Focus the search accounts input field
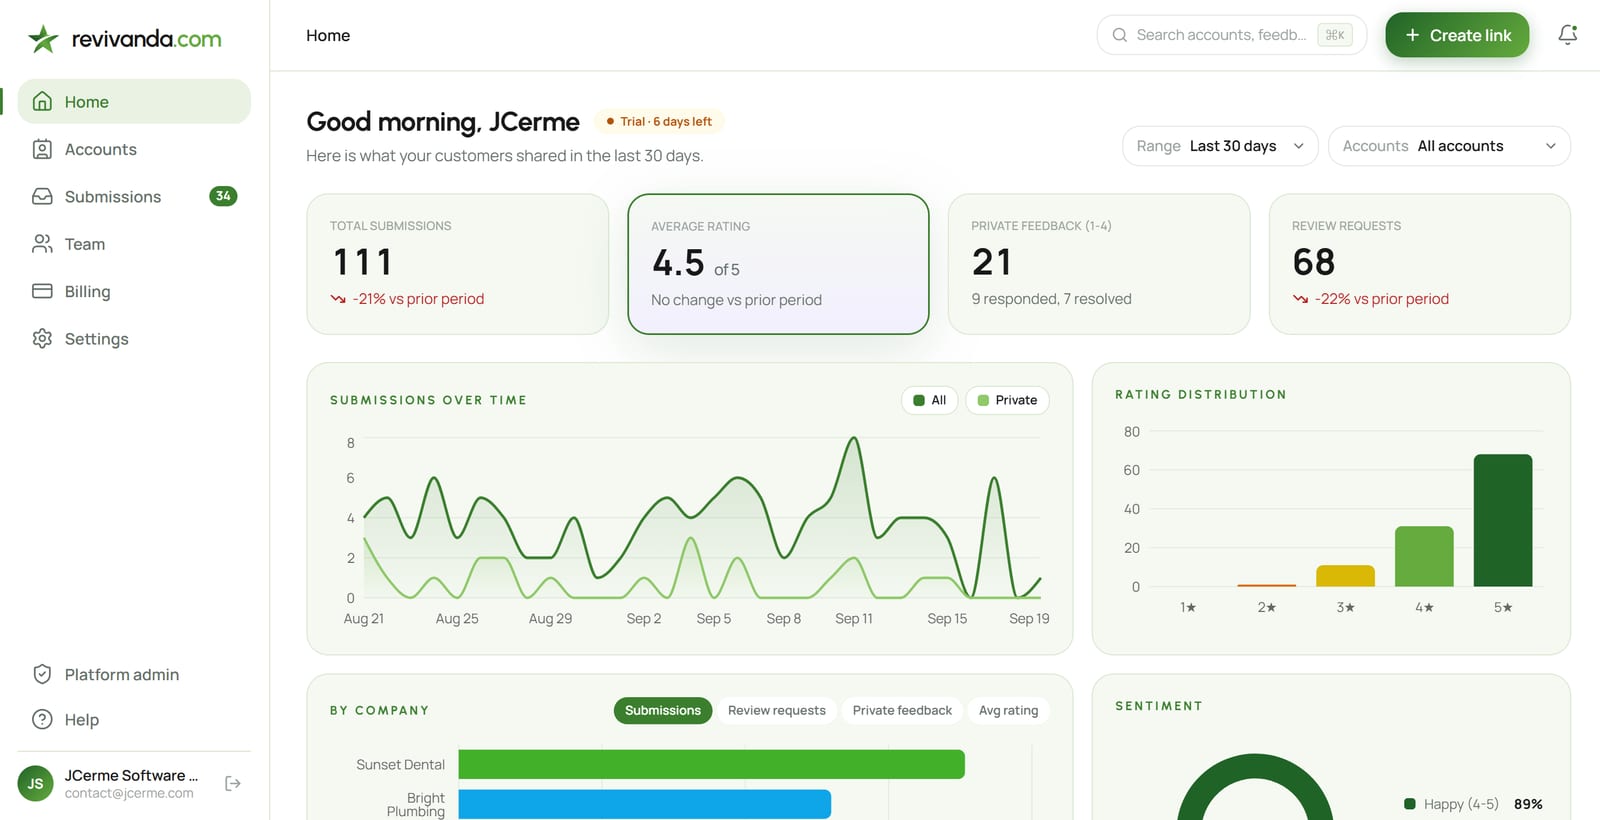 coord(1232,35)
